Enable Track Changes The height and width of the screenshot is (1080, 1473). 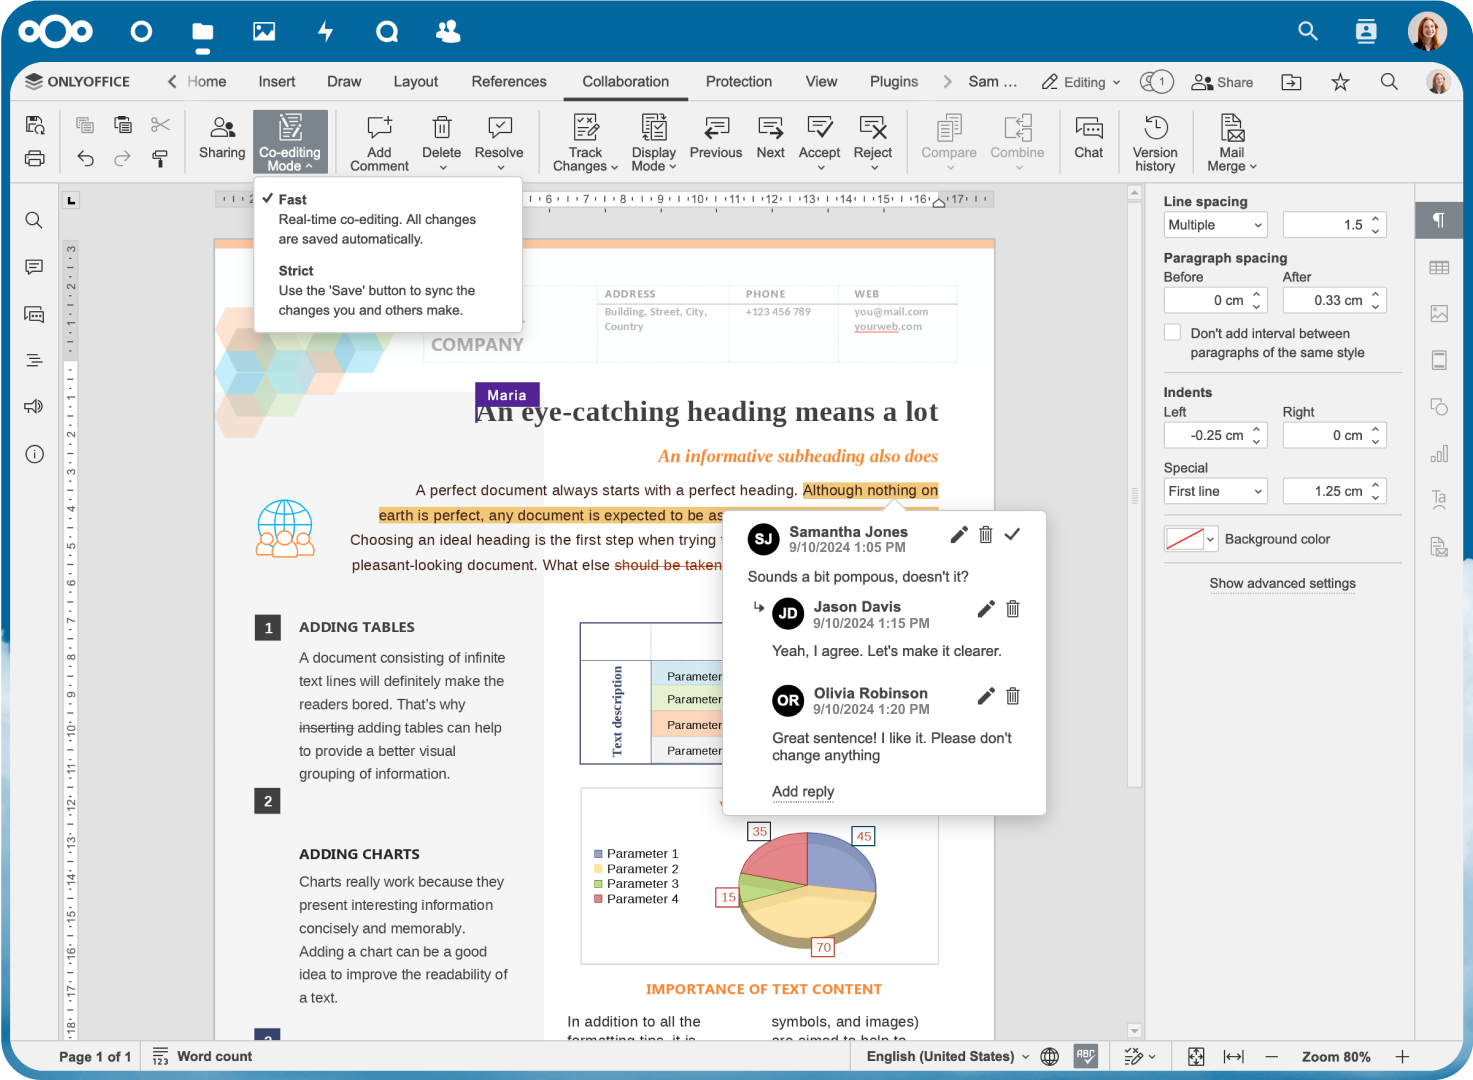[584, 140]
